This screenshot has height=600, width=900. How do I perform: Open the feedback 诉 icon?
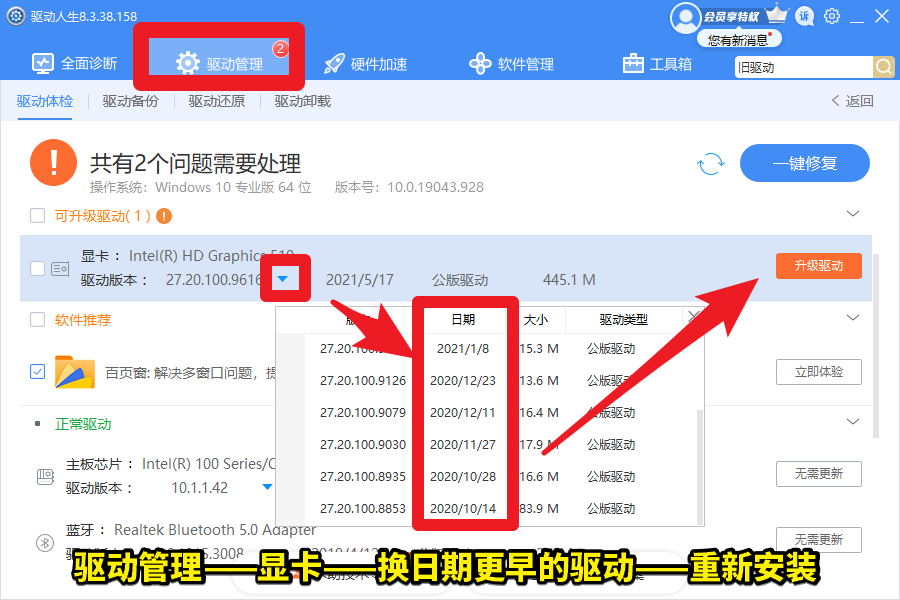pyautogui.click(x=805, y=16)
